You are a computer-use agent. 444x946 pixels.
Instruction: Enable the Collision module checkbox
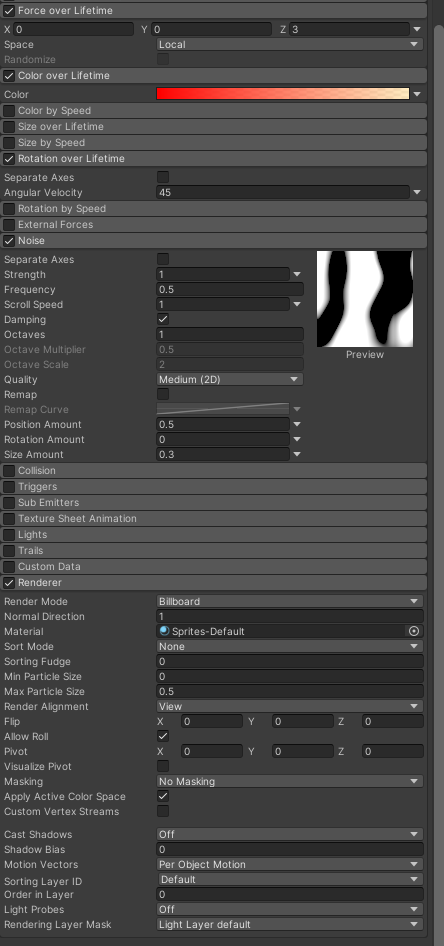[9, 471]
